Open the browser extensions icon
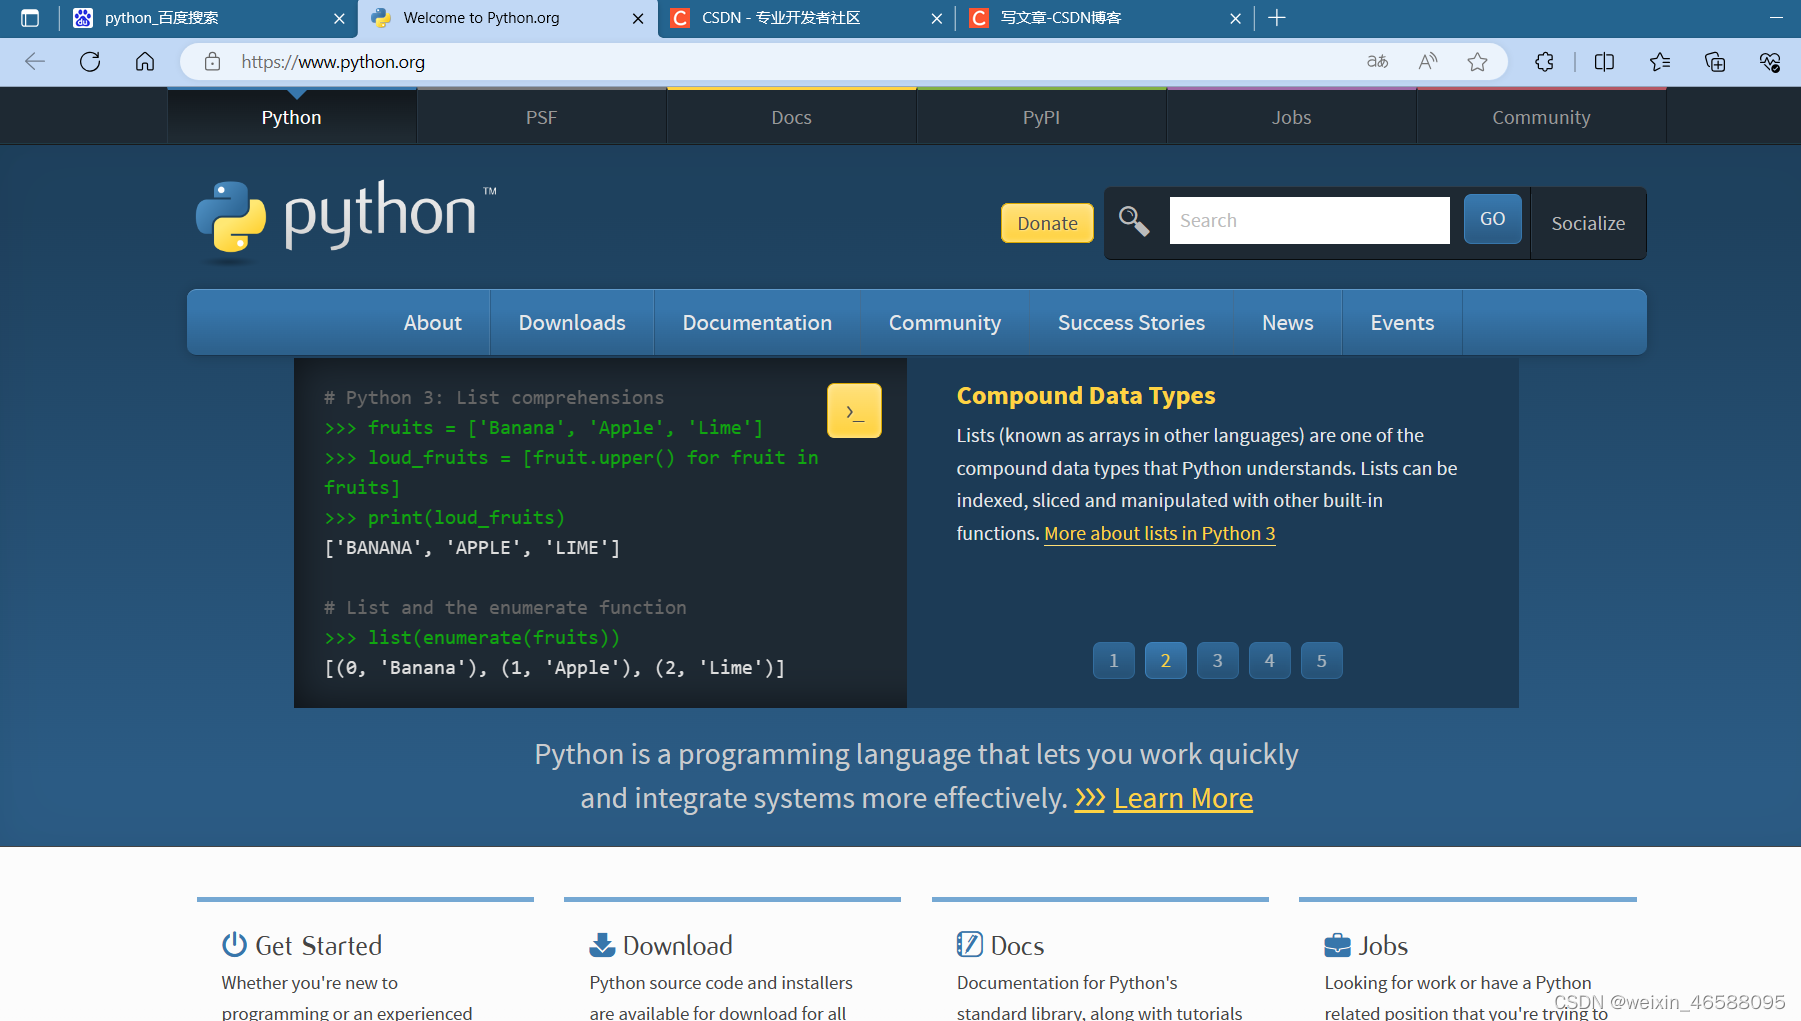The width and height of the screenshot is (1801, 1021). pyautogui.click(x=1544, y=62)
